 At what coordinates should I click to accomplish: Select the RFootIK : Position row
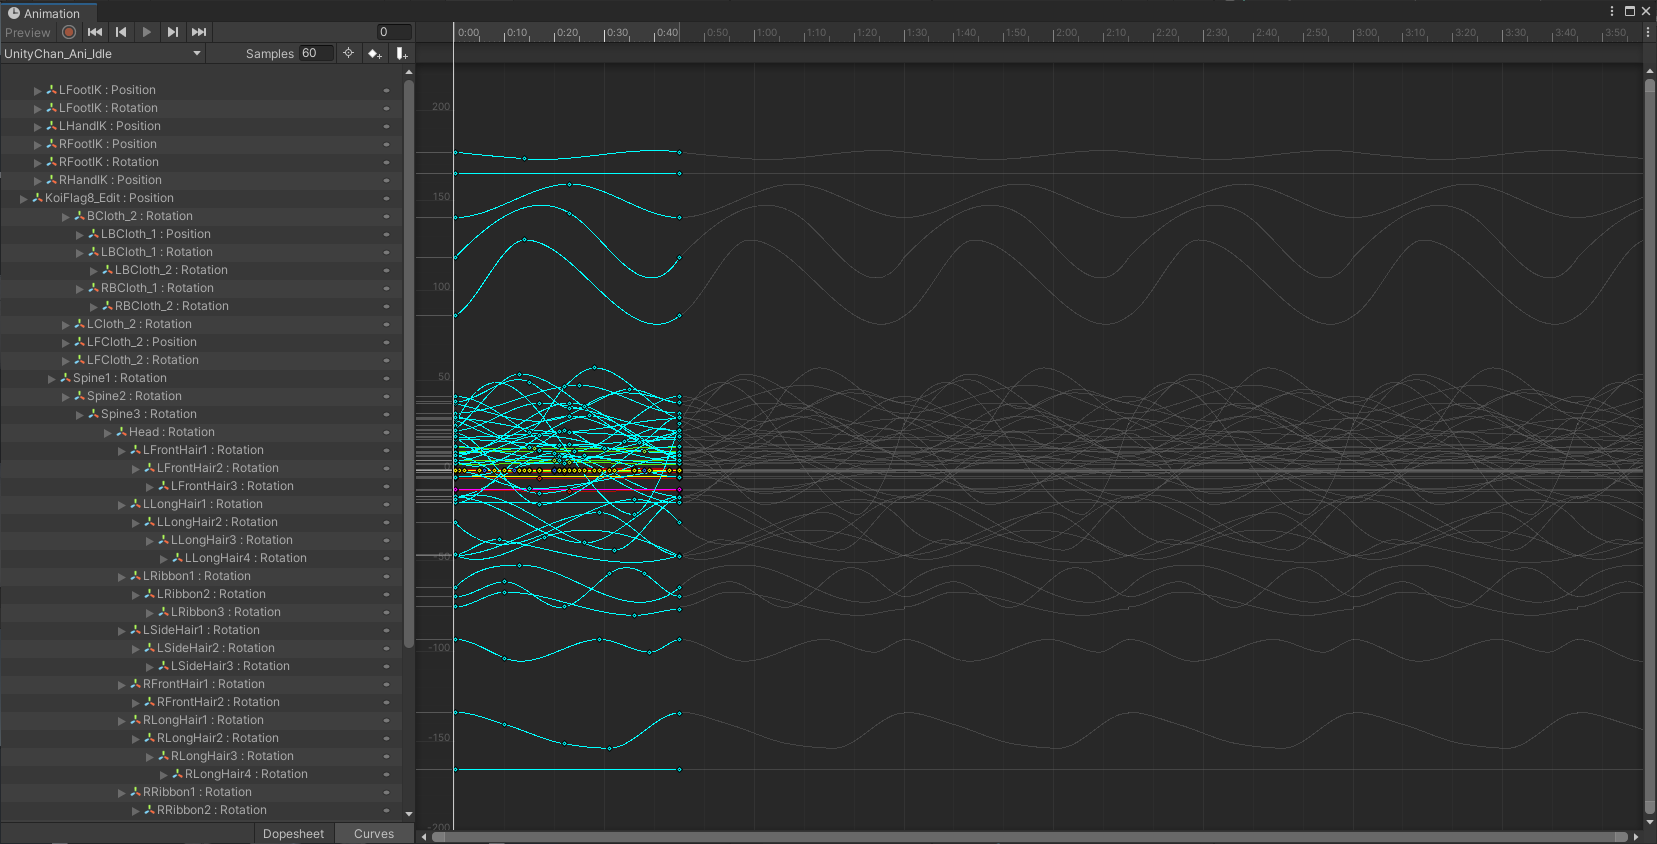(201, 144)
